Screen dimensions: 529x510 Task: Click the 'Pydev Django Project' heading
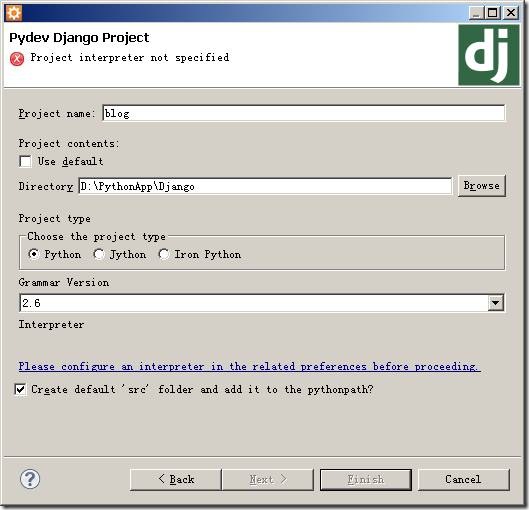(x=79, y=38)
